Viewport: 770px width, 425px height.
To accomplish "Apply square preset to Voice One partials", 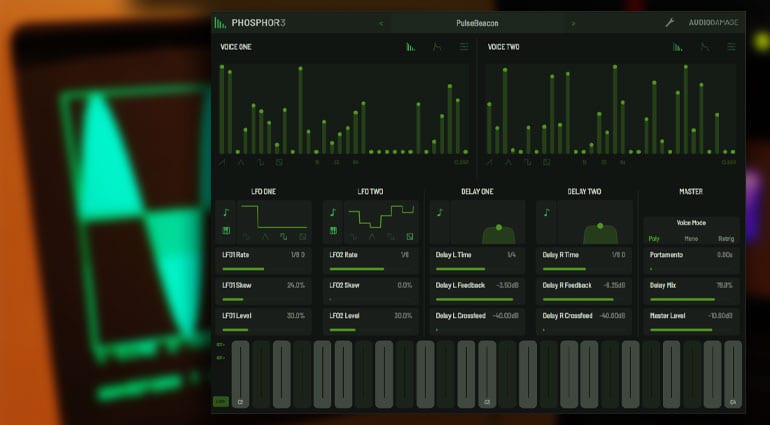I will point(260,162).
